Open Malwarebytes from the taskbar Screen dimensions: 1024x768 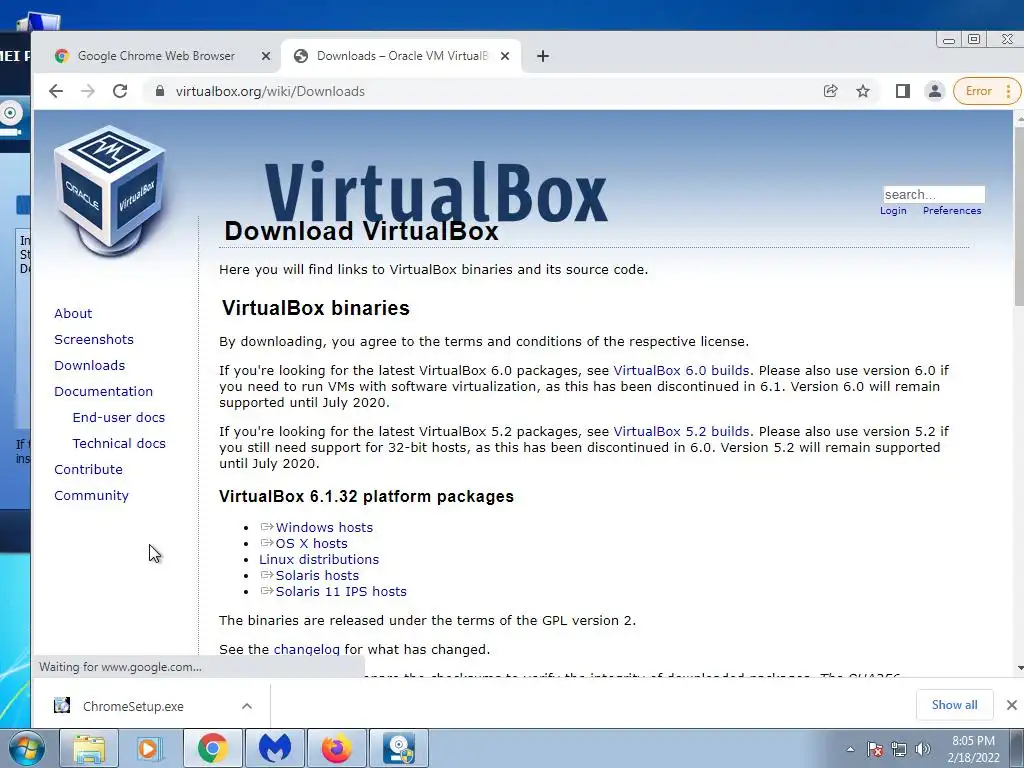click(x=275, y=748)
